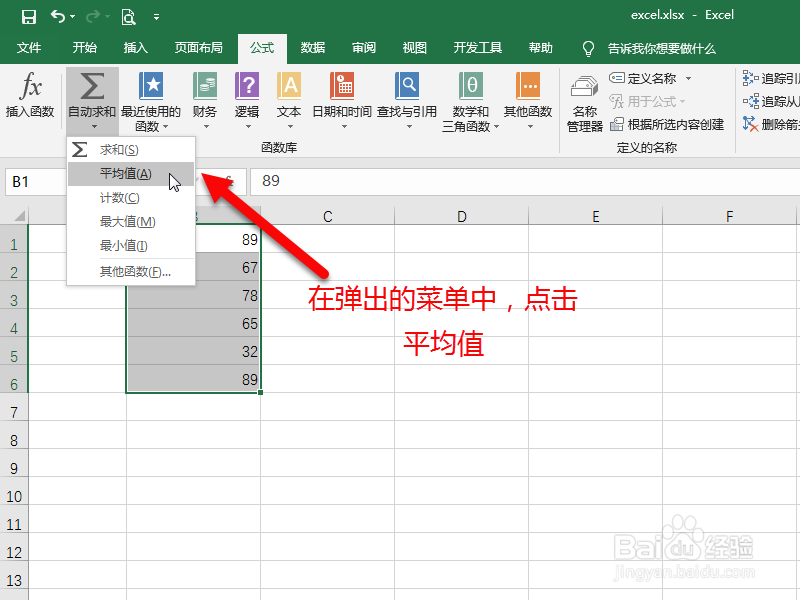Click cell containing 32
Screen dimensions: 800x600
(194, 351)
